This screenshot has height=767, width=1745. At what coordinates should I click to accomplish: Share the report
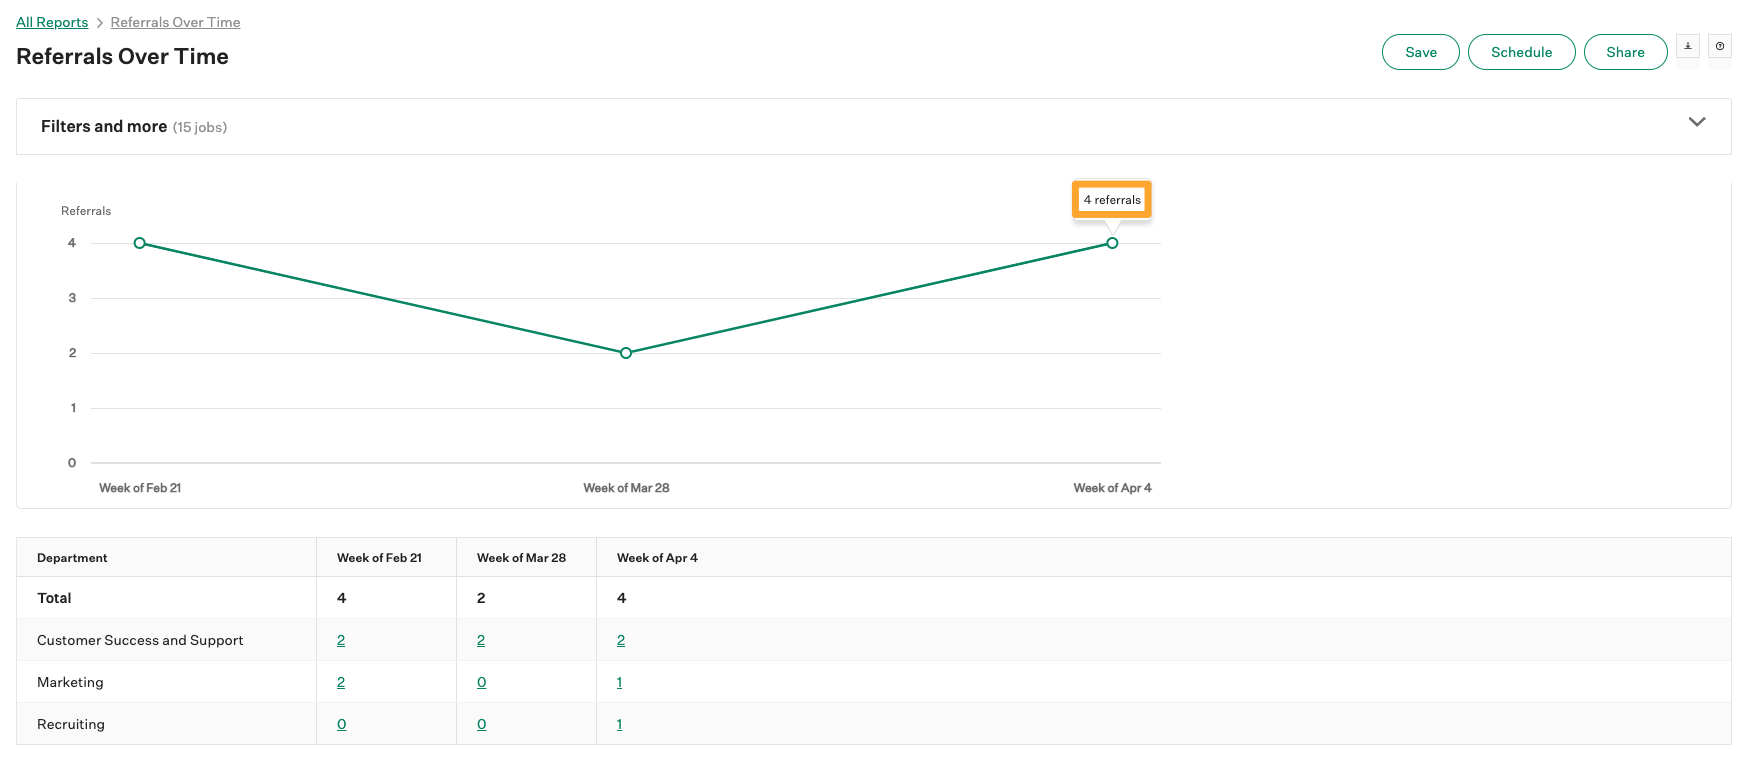click(x=1626, y=52)
